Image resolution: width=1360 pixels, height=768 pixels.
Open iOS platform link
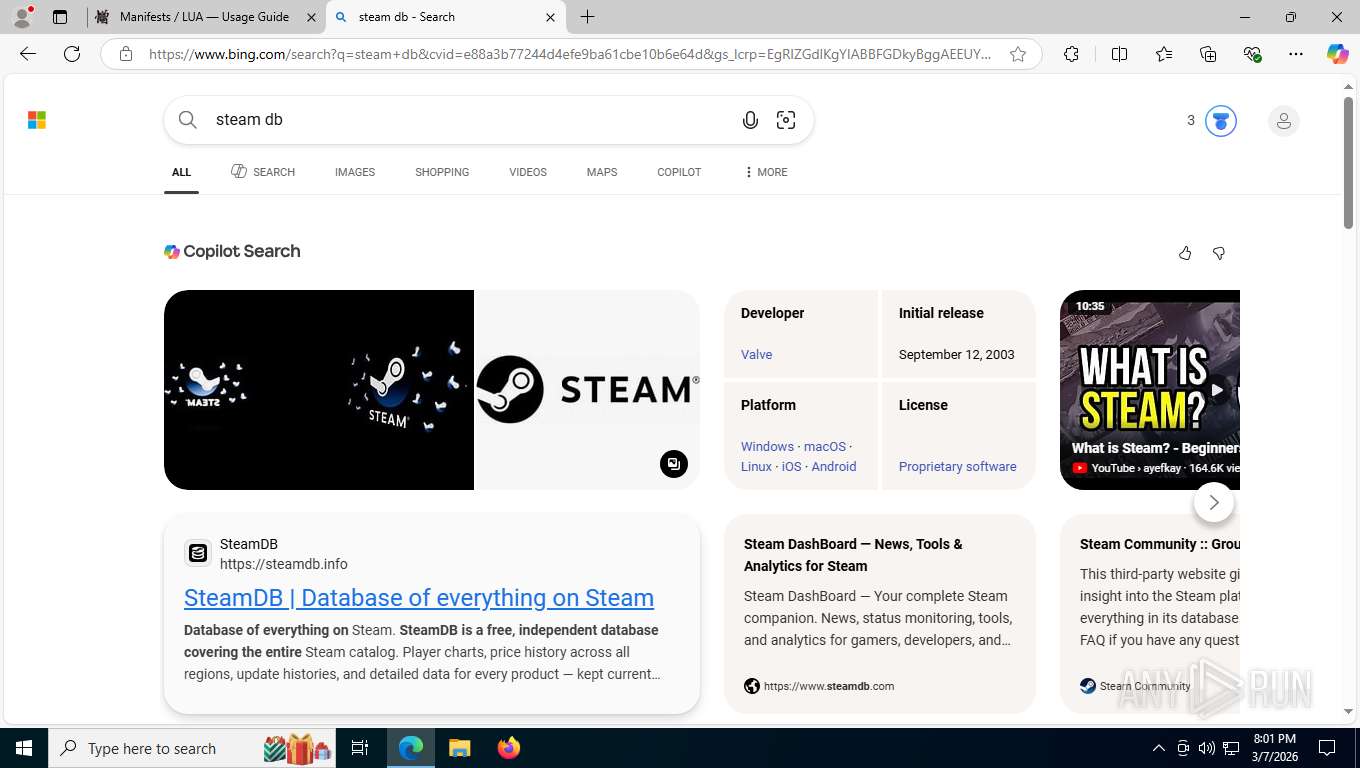[x=791, y=467]
